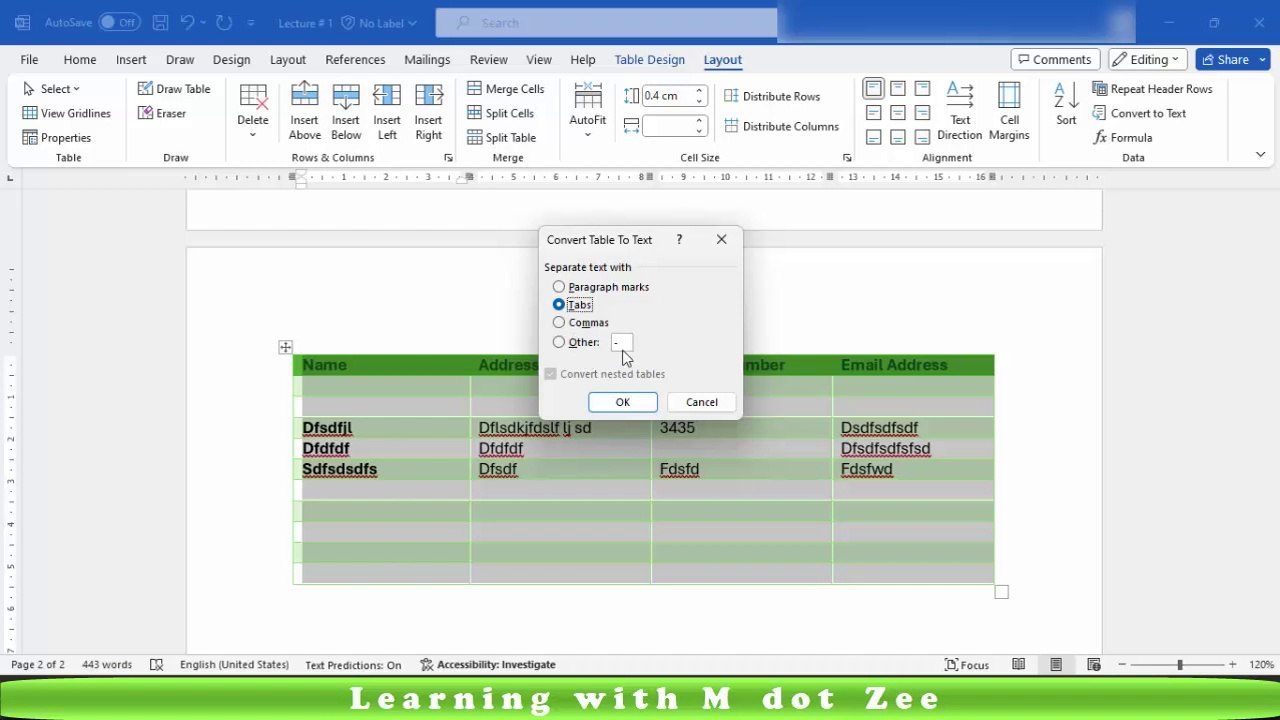Click zoom out minus button
Image resolution: width=1280 pixels, height=720 pixels.
[x=1122, y=664]
